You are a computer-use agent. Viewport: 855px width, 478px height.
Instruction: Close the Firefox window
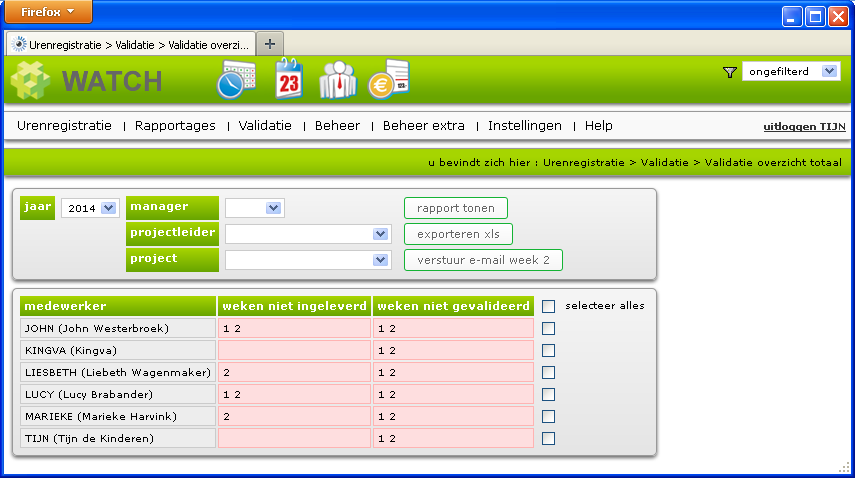click(839, 16)
